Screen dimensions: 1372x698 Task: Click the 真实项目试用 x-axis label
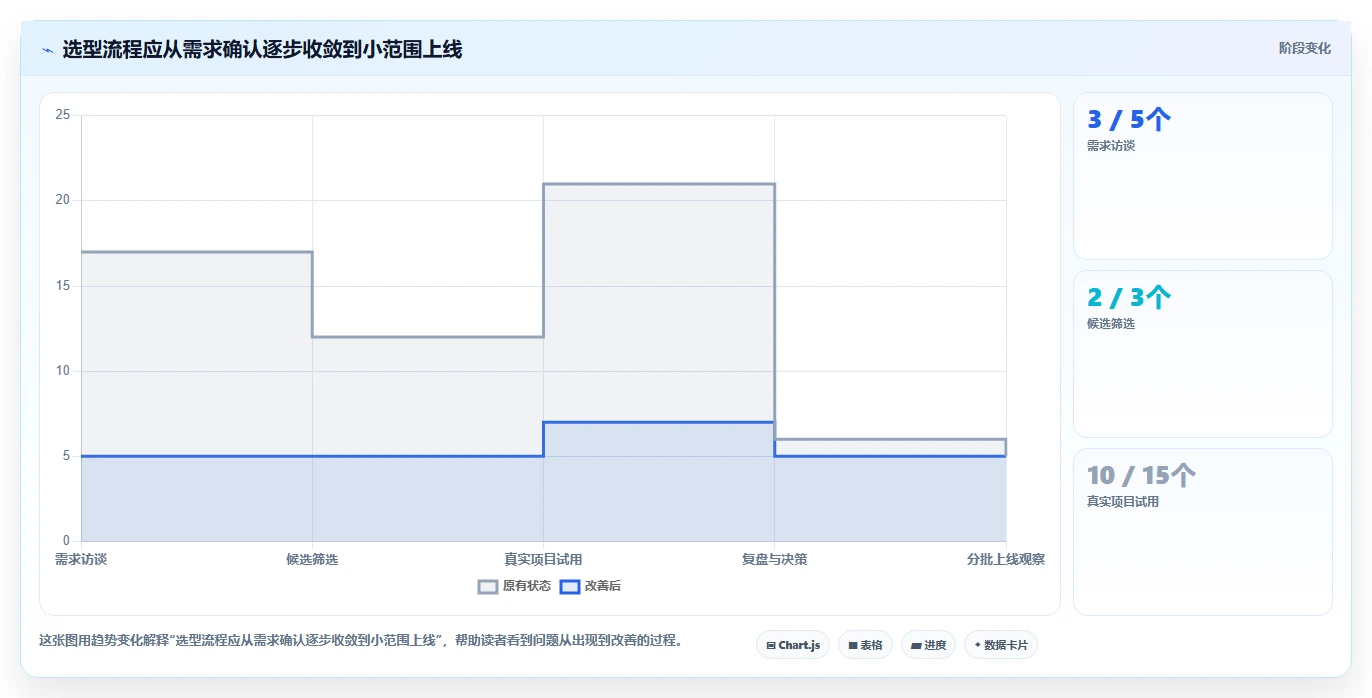coord(543,560)
